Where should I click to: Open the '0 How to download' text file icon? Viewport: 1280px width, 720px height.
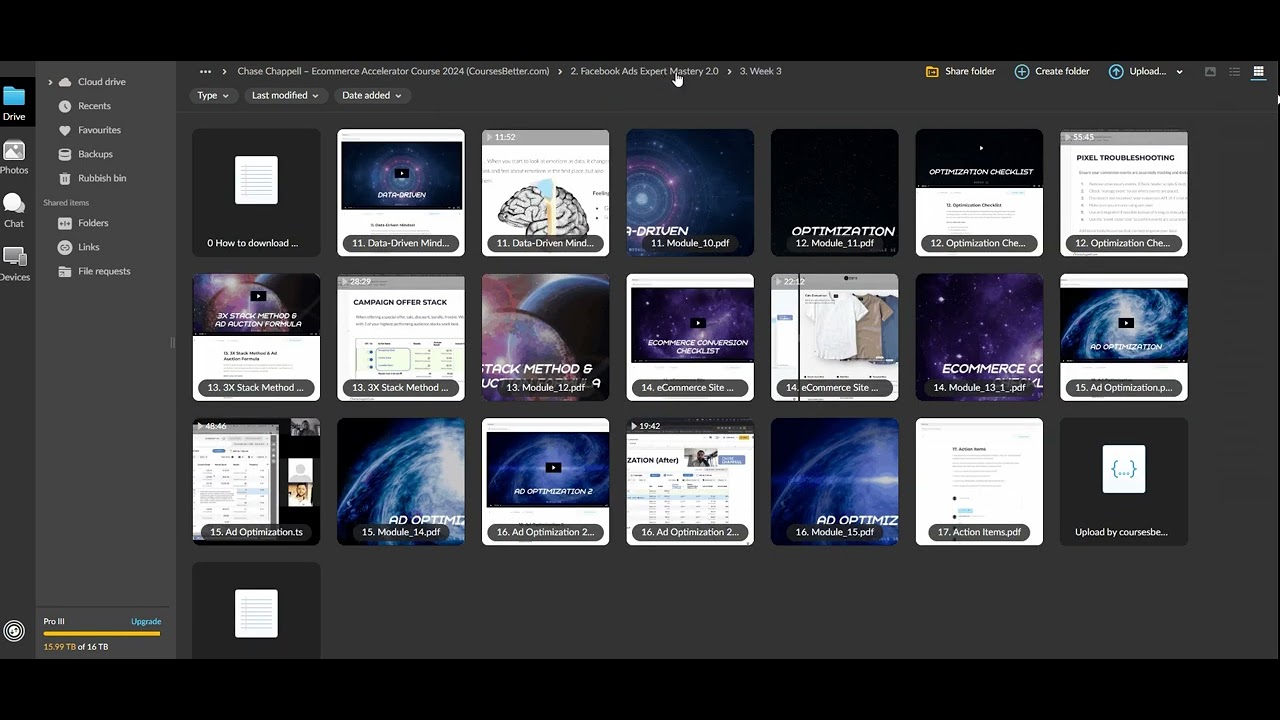tap(256, 180)
